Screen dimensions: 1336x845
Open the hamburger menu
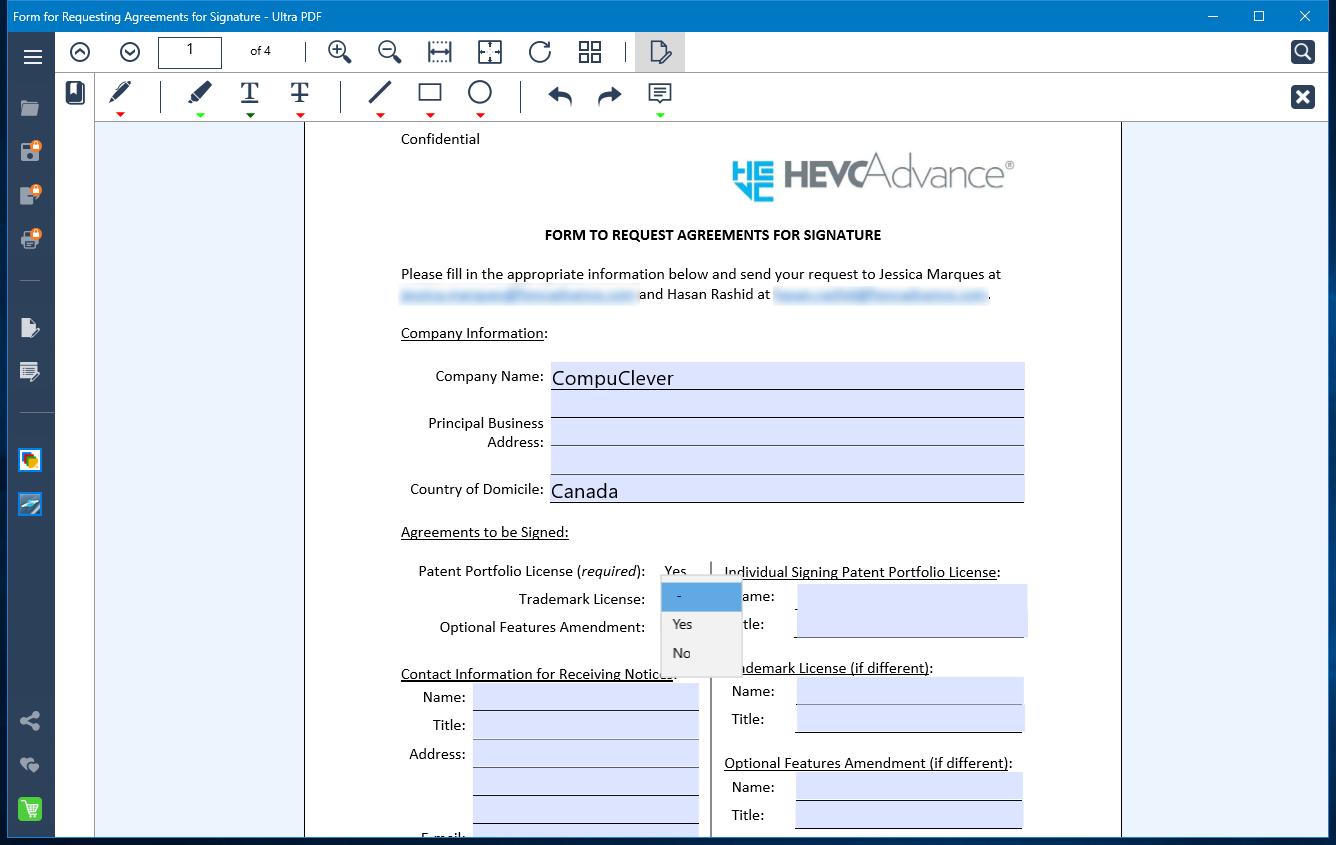[x=32, y=57]
